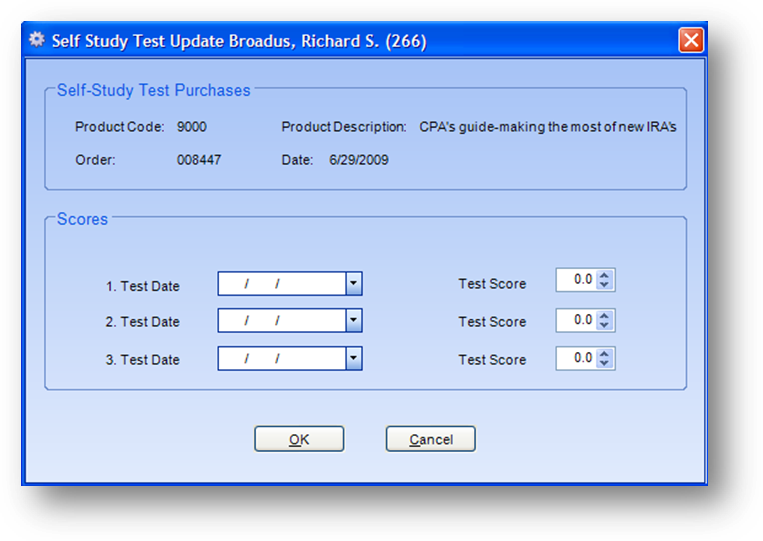Click into the 1. Test Date field

[x=282, y=284]
